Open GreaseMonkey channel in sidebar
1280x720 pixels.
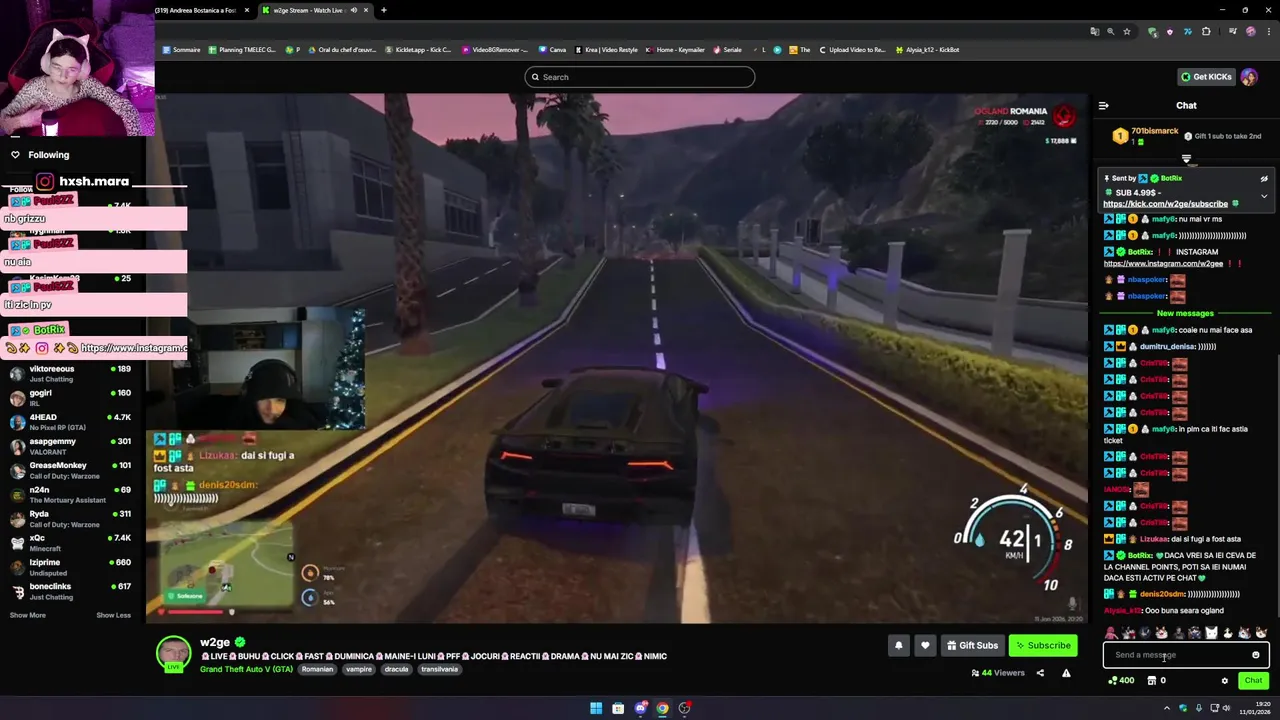point(70,469)
